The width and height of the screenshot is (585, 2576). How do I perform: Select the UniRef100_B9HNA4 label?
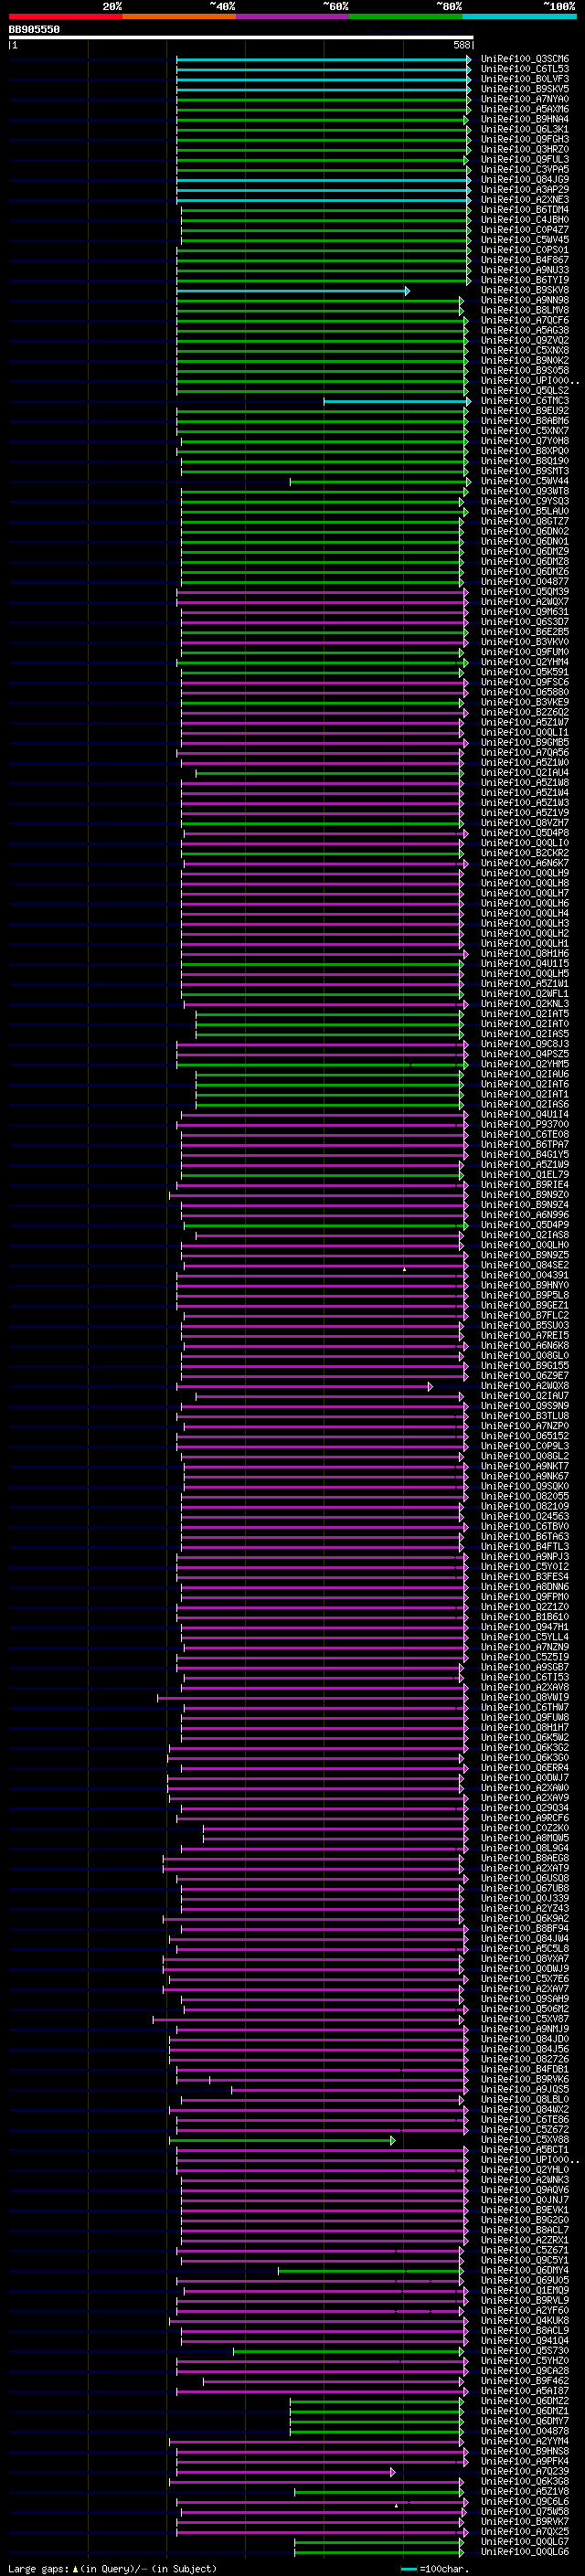(525, 119)
